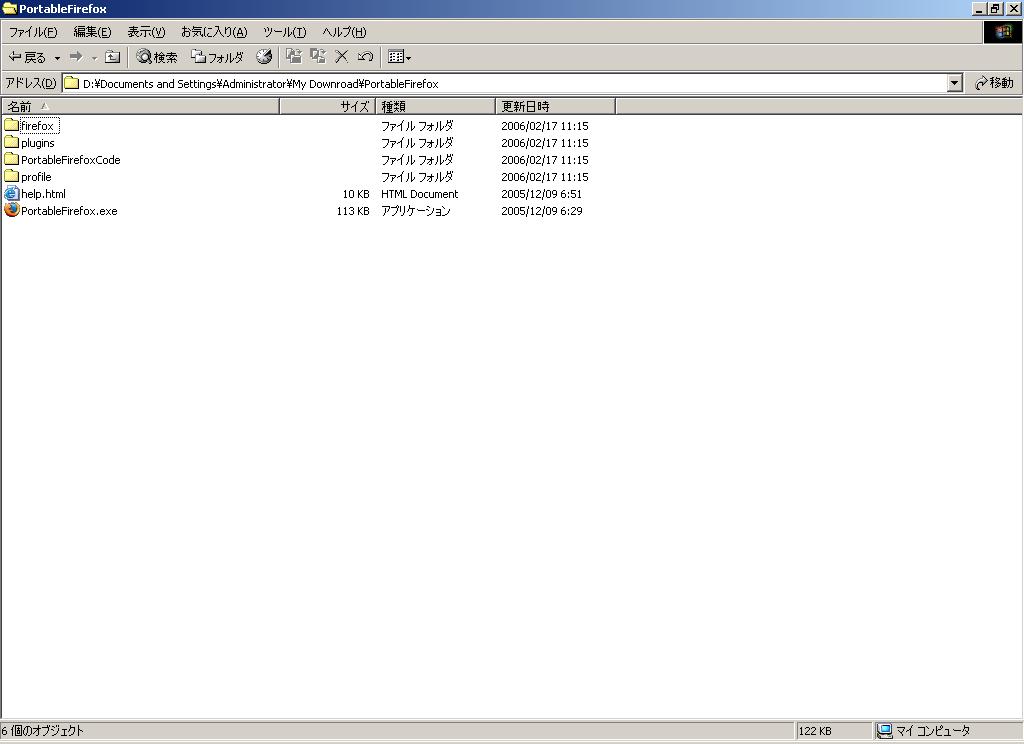Click the Delete X toolbar icon
Screen dimensions: 1024x744
click(341, 57)
